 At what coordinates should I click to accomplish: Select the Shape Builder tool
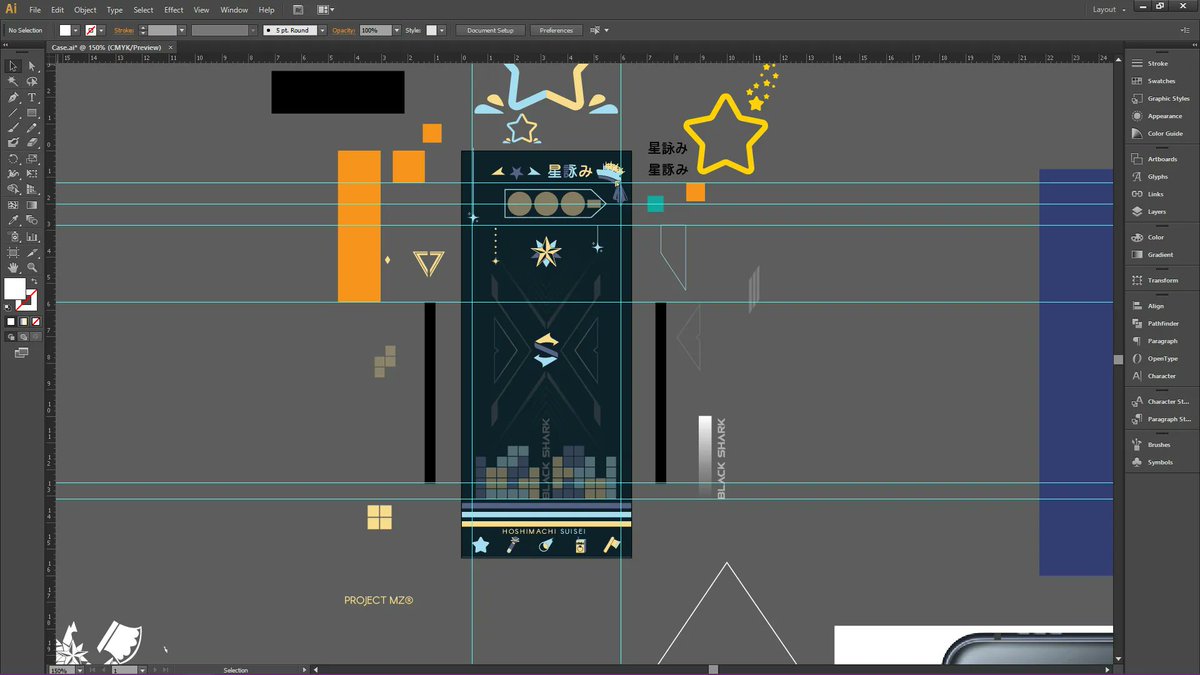(13, 189)
